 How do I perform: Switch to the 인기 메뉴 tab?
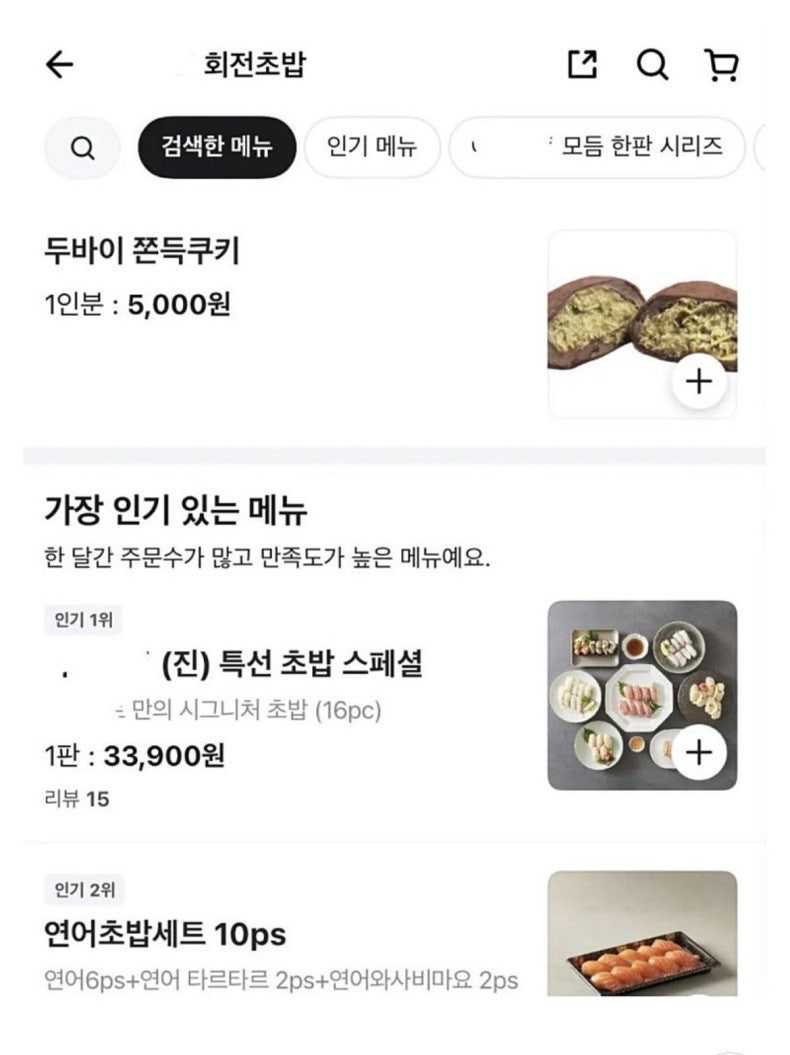coord(371,148)
